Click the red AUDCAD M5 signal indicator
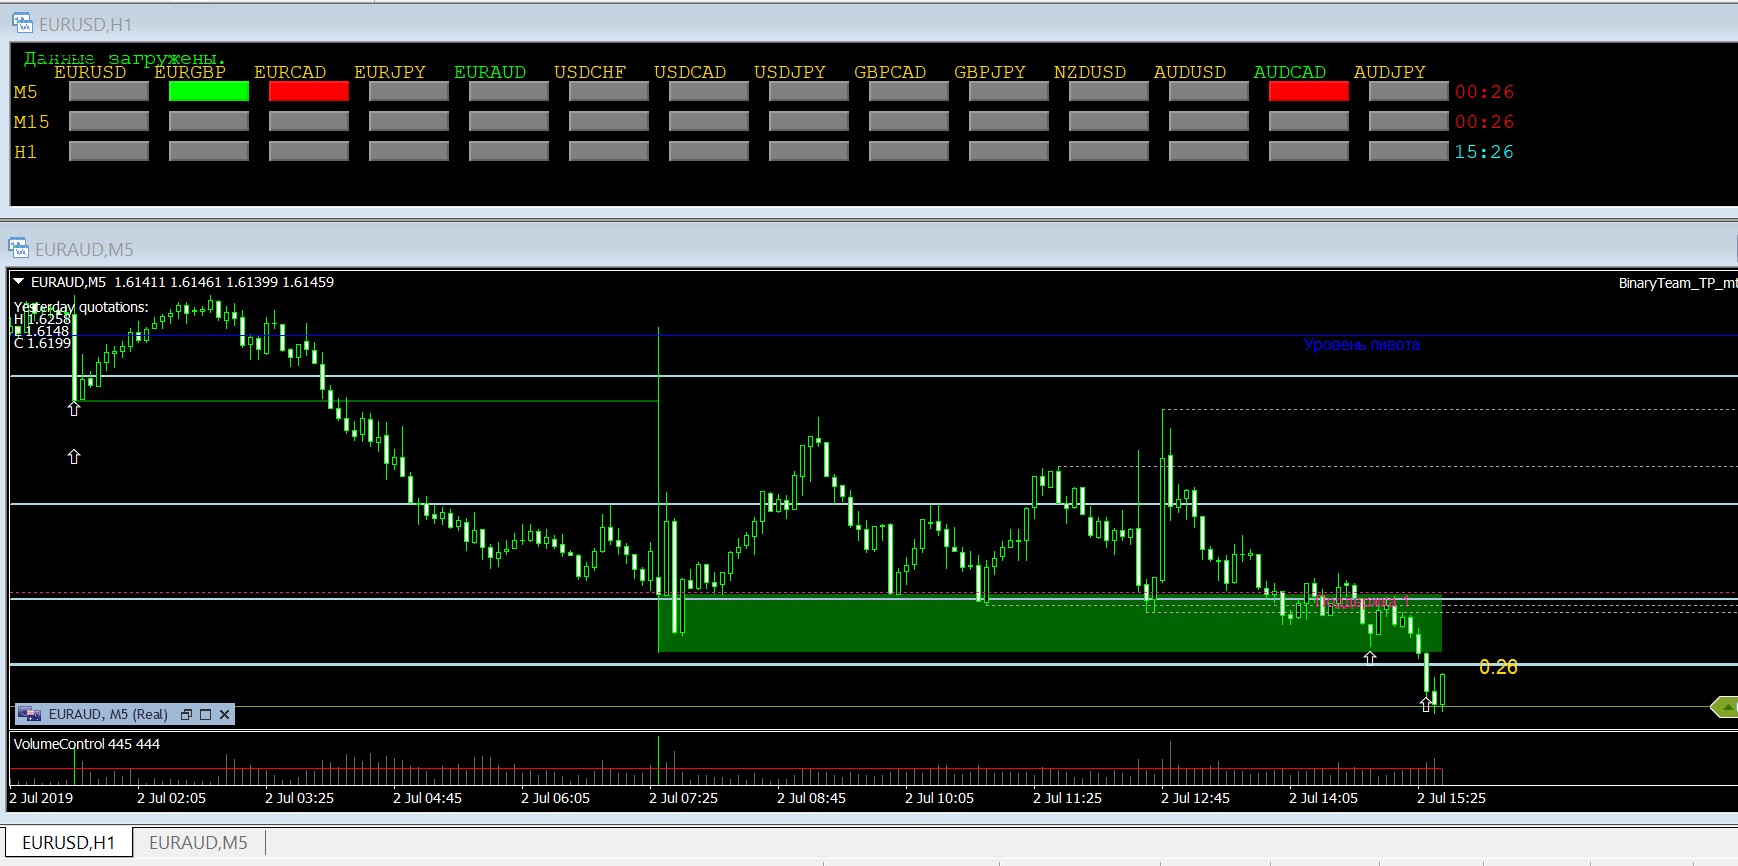This screenshot has width=1738, height=866. [1308, 92]
